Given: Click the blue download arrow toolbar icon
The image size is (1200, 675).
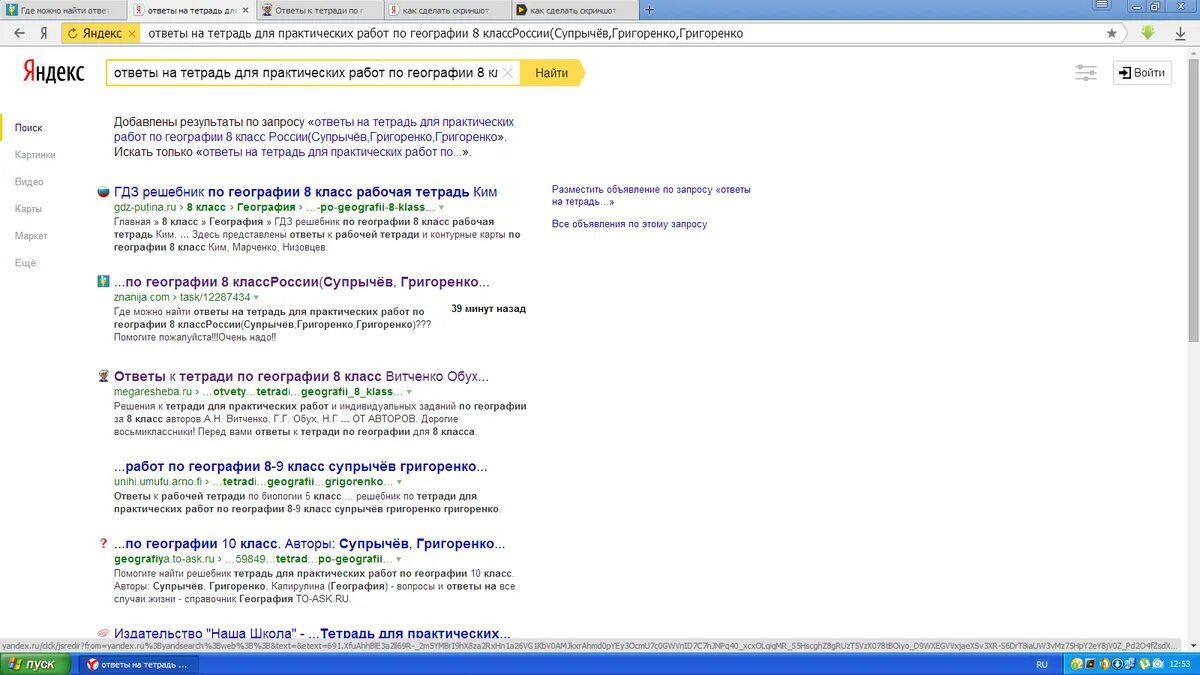Looking at the screenshot, I should [x=1181, y=33].
